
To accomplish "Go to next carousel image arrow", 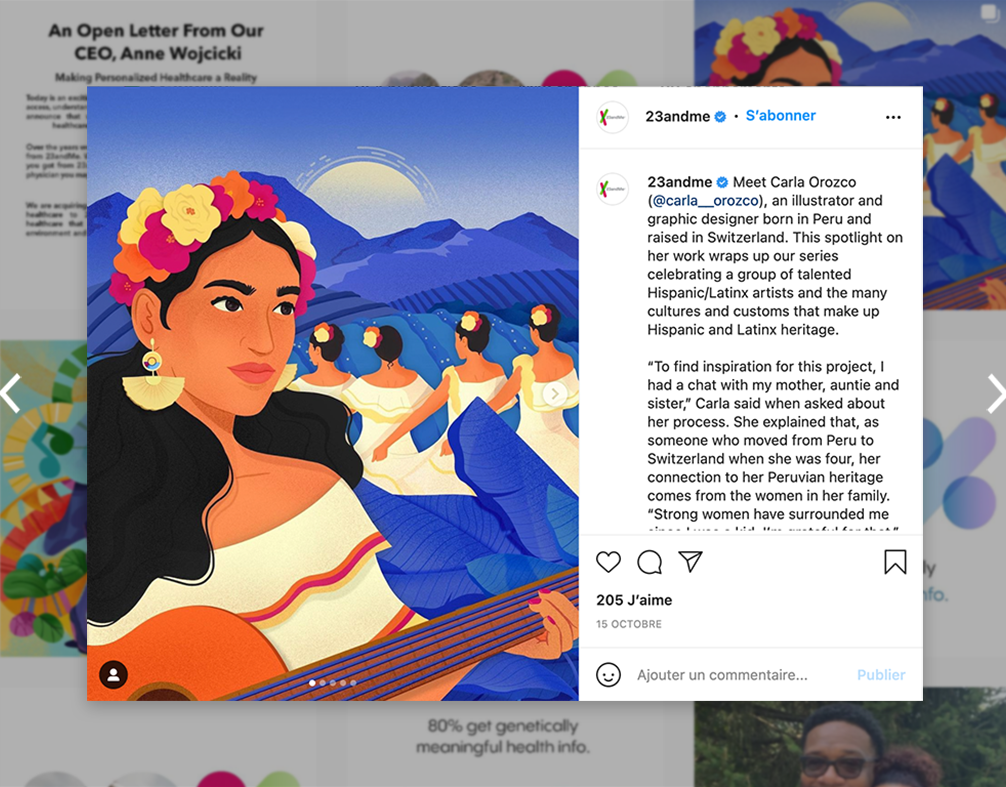I will click(555, 393).
